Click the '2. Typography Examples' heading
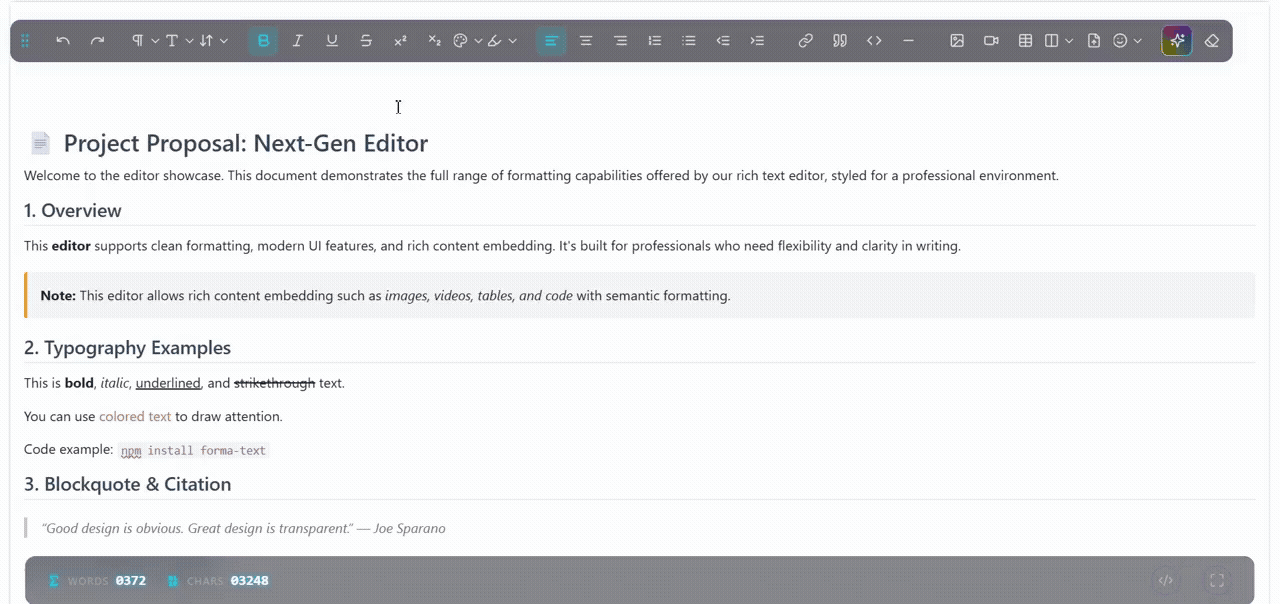Screen dimensions: 1280x604 [127, 348]
